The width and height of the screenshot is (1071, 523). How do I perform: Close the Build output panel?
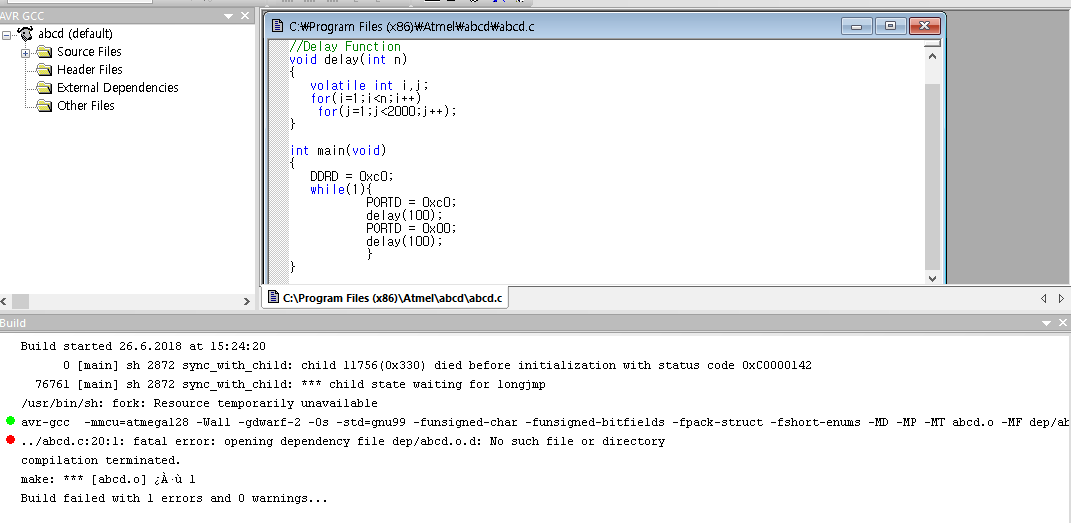[x=1062, y=323]
